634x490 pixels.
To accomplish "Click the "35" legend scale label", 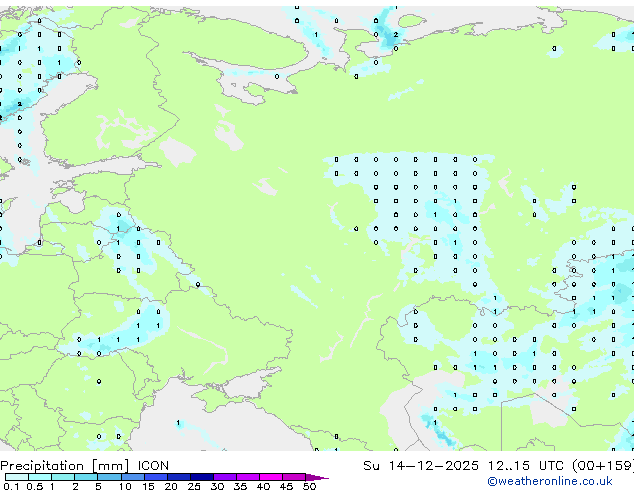I will pyautogui.click(x=240, y=486).
